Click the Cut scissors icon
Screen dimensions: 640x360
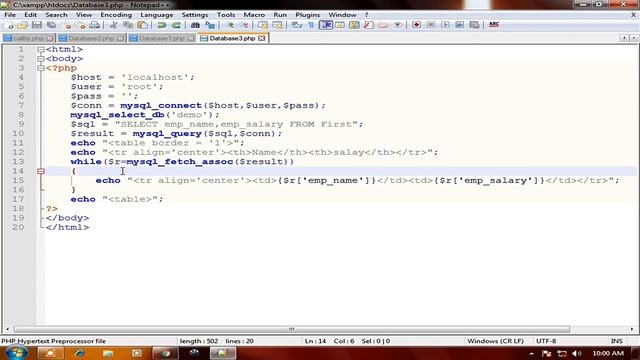click(114, 25)
